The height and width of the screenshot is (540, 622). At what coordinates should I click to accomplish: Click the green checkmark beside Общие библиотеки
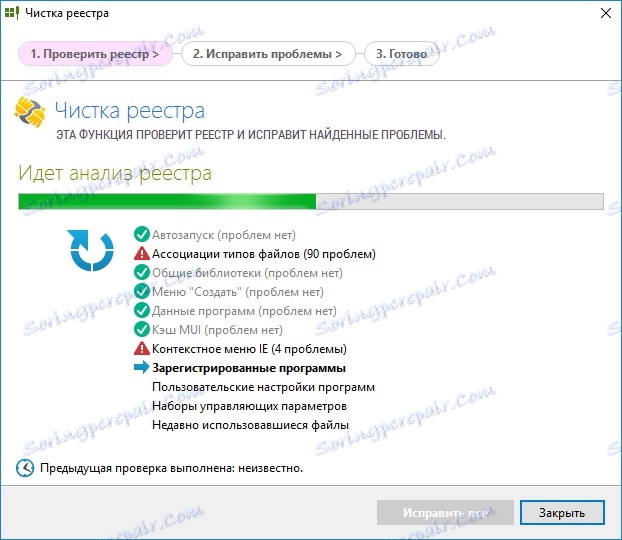(x=142, y=273)
